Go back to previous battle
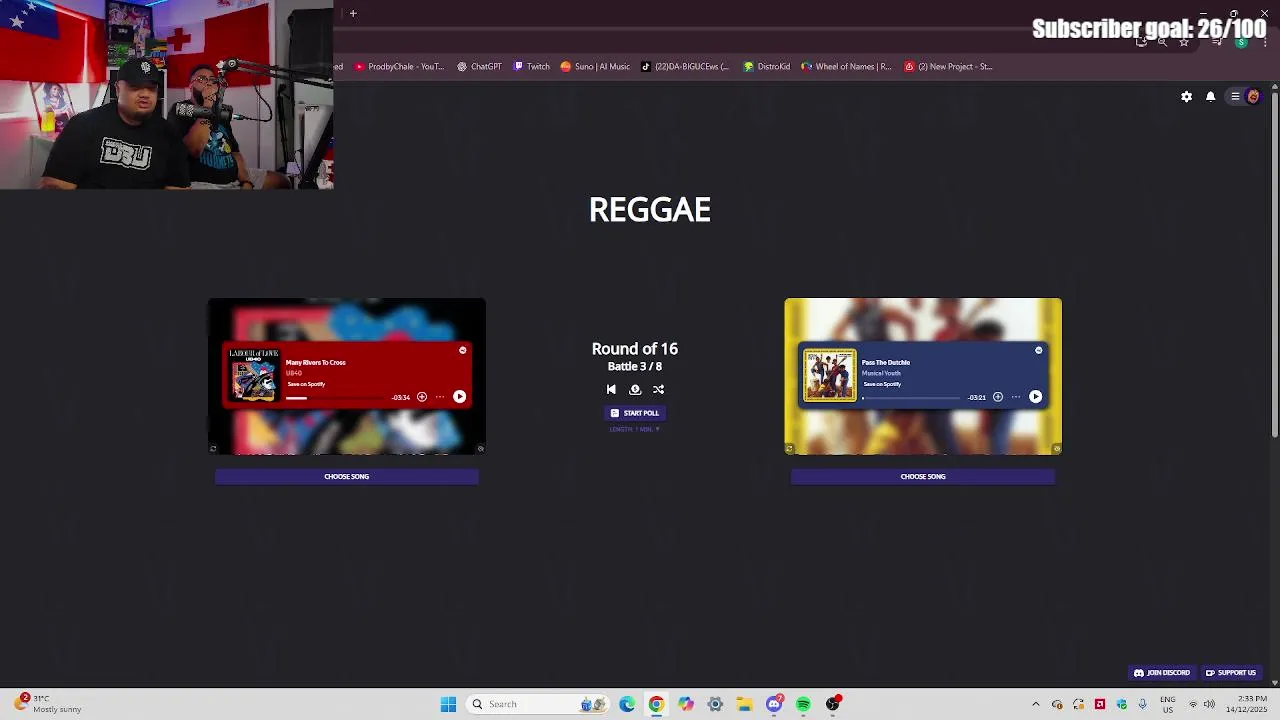Image resolution: width=1280 pixels, height=720 pixels. (x=611, y=389)
